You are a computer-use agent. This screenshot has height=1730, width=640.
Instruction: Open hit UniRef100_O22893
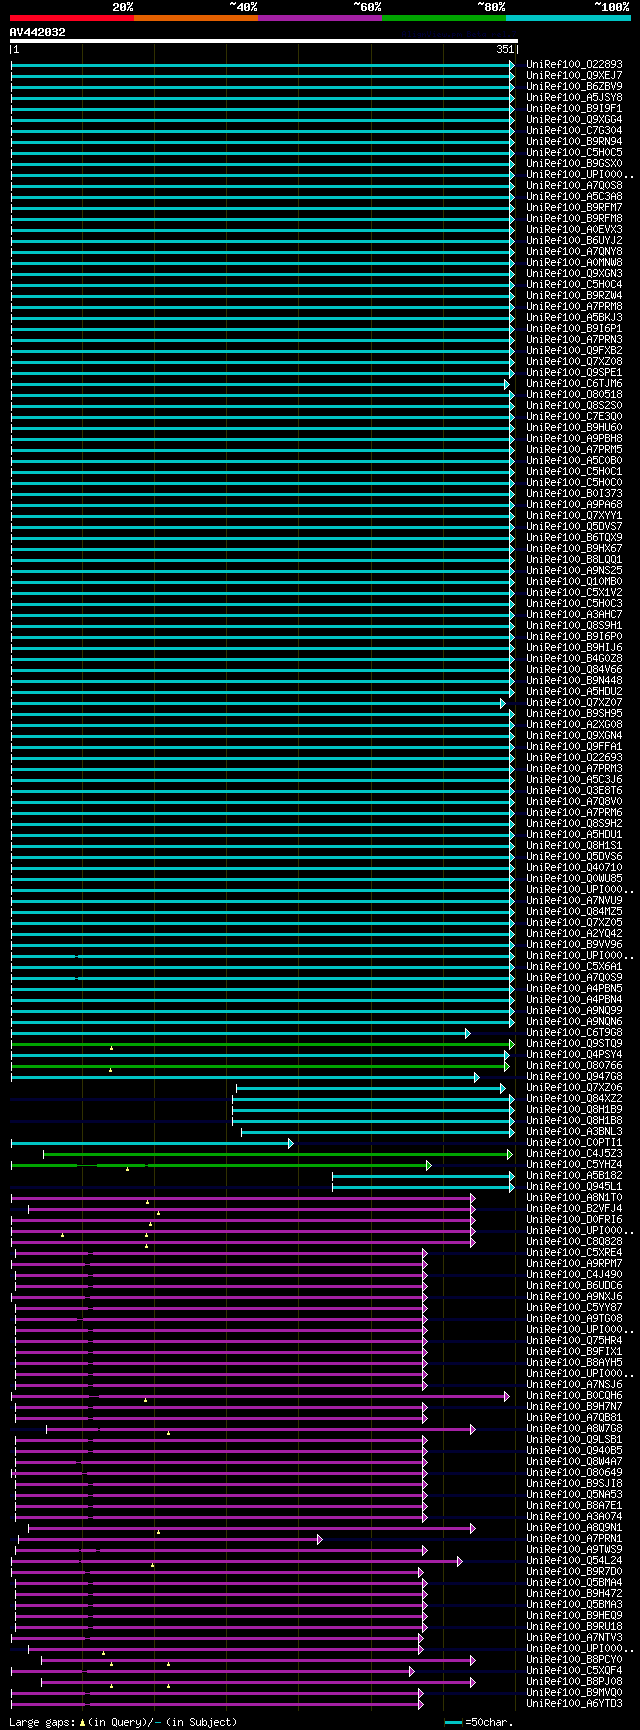tap(574, 65)
